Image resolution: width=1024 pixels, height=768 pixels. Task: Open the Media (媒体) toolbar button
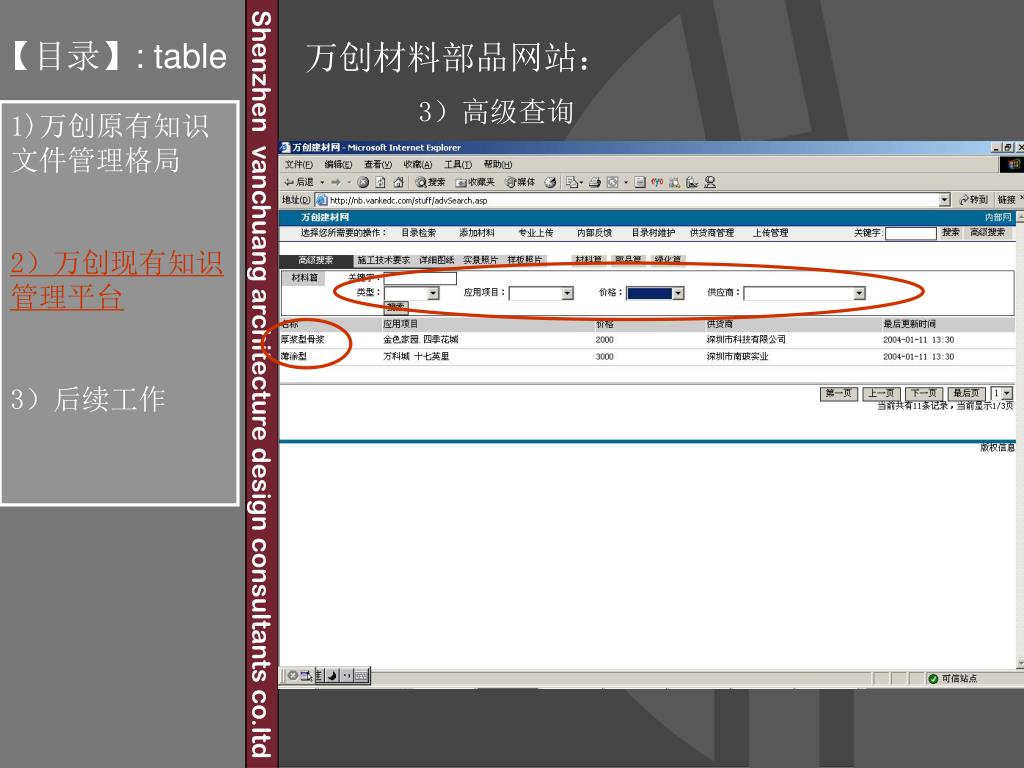tap(520, 182)
